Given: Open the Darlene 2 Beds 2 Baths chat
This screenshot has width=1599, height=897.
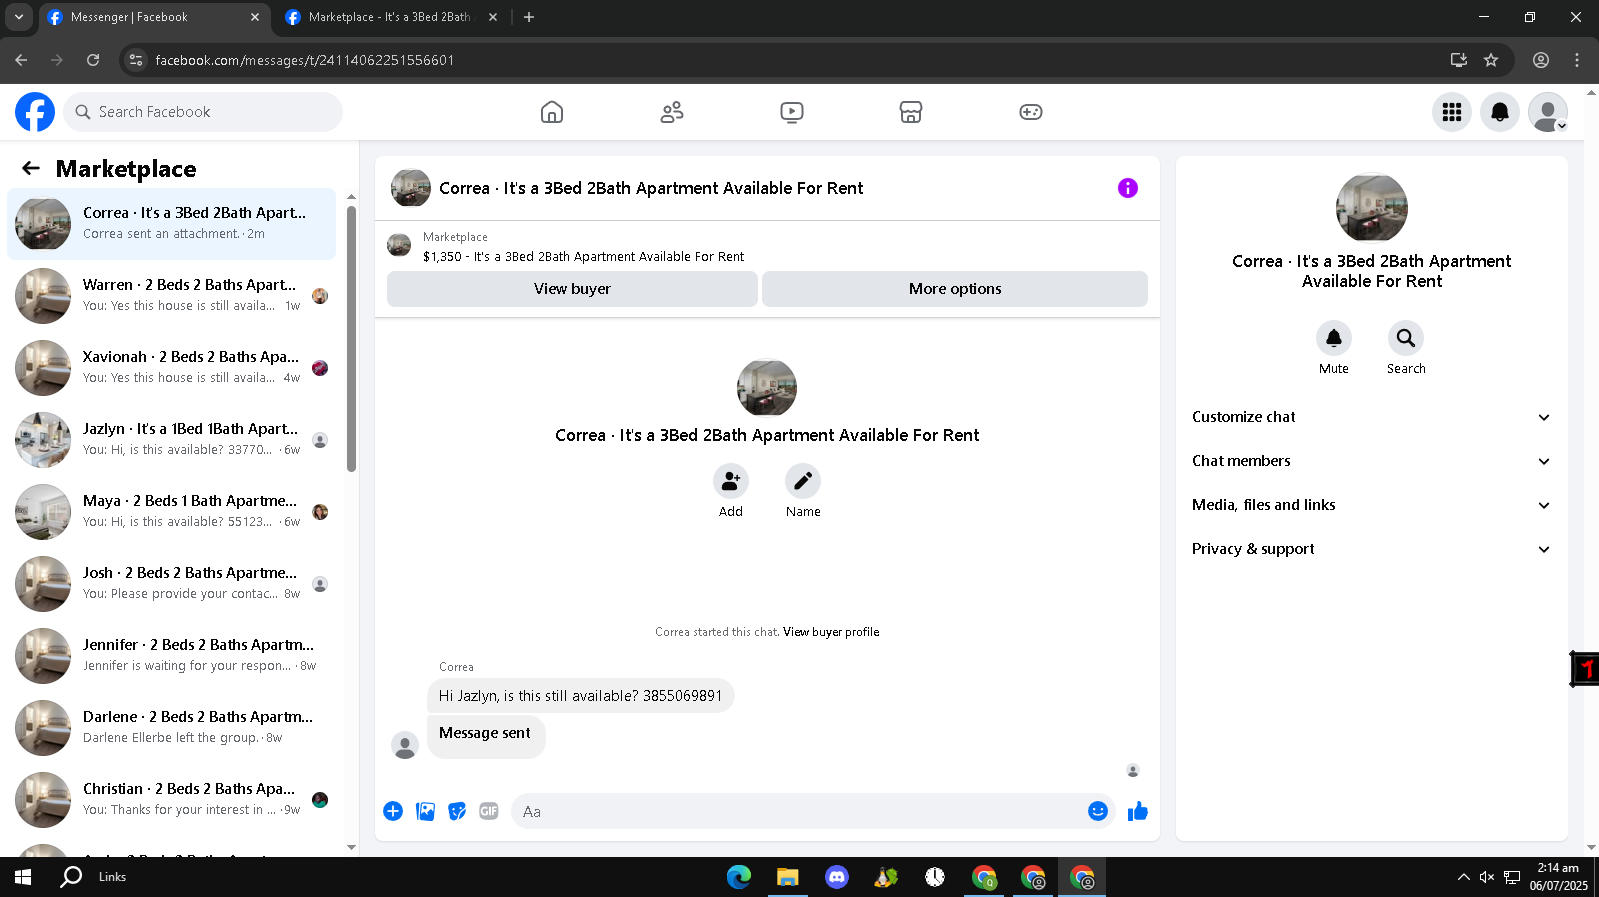Looking at the screenshot, I should (172, 728).
